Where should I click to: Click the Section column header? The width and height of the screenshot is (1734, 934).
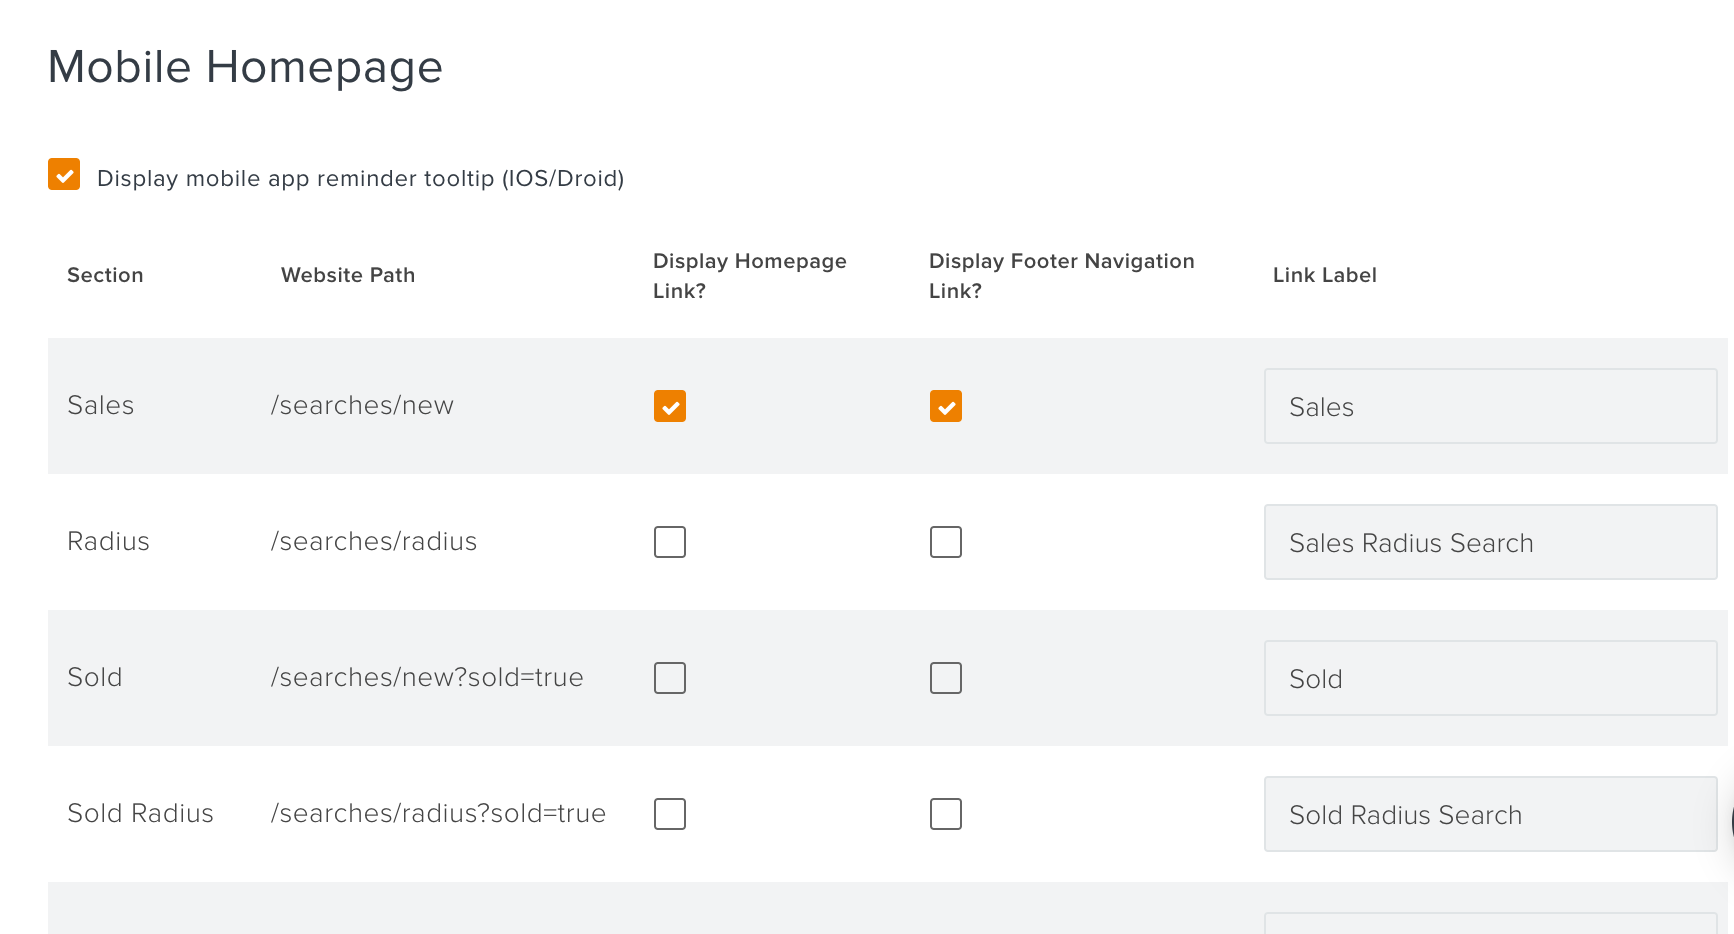point(105,275)
